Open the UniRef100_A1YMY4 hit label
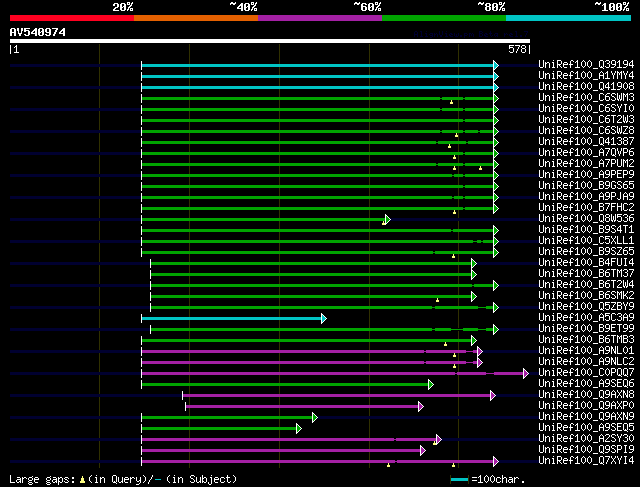The width and height of the screenshot is (640, 487). click(x=586, y=75)
